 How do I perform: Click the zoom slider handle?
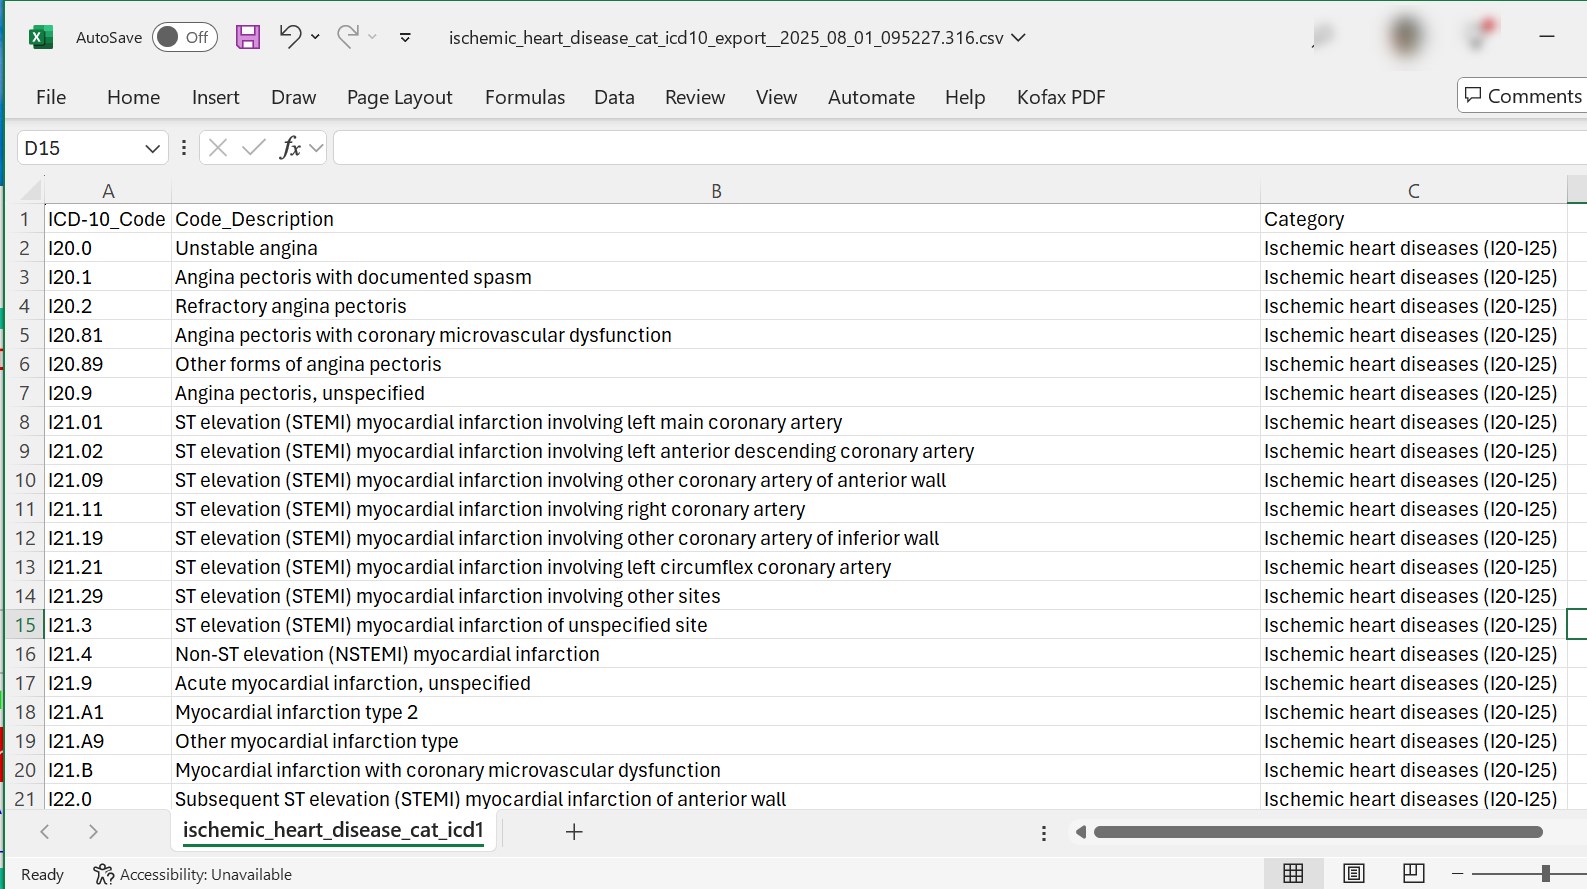[x=1545, y=873]
